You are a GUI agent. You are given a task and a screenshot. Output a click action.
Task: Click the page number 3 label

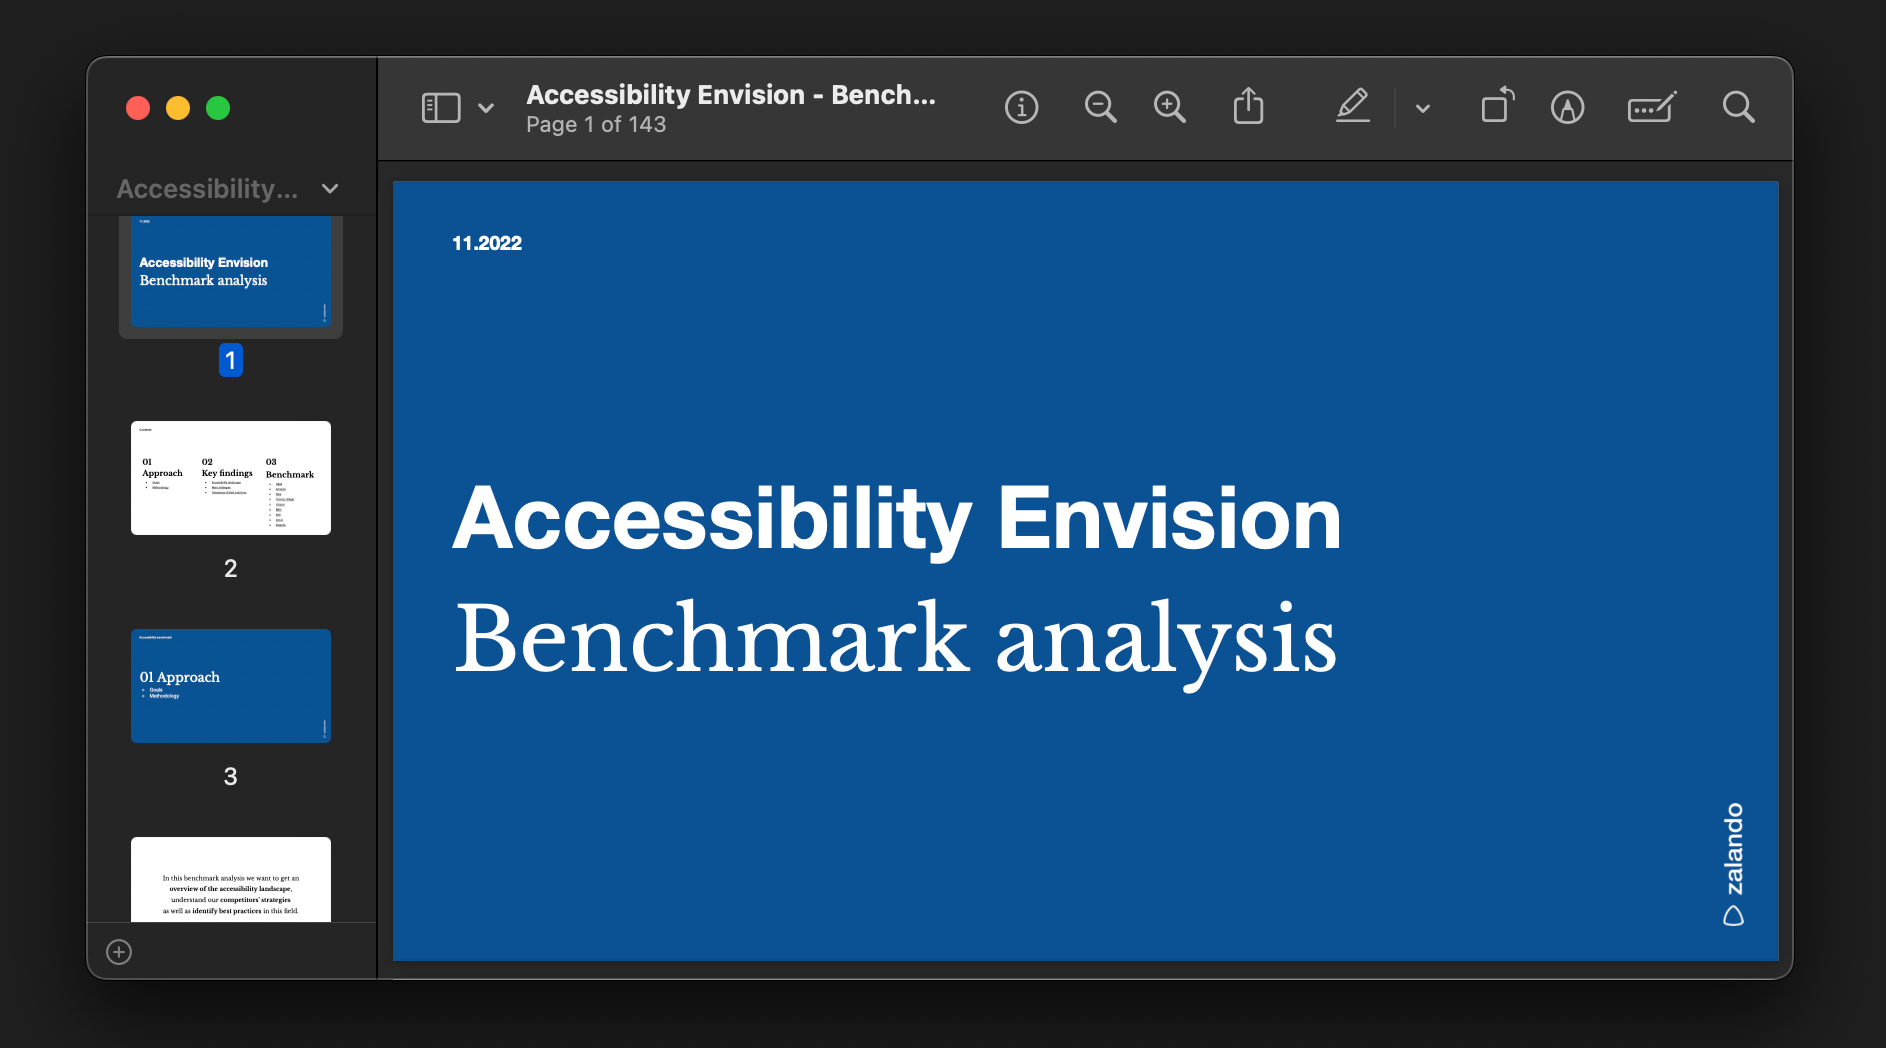[x=231, y=777]
